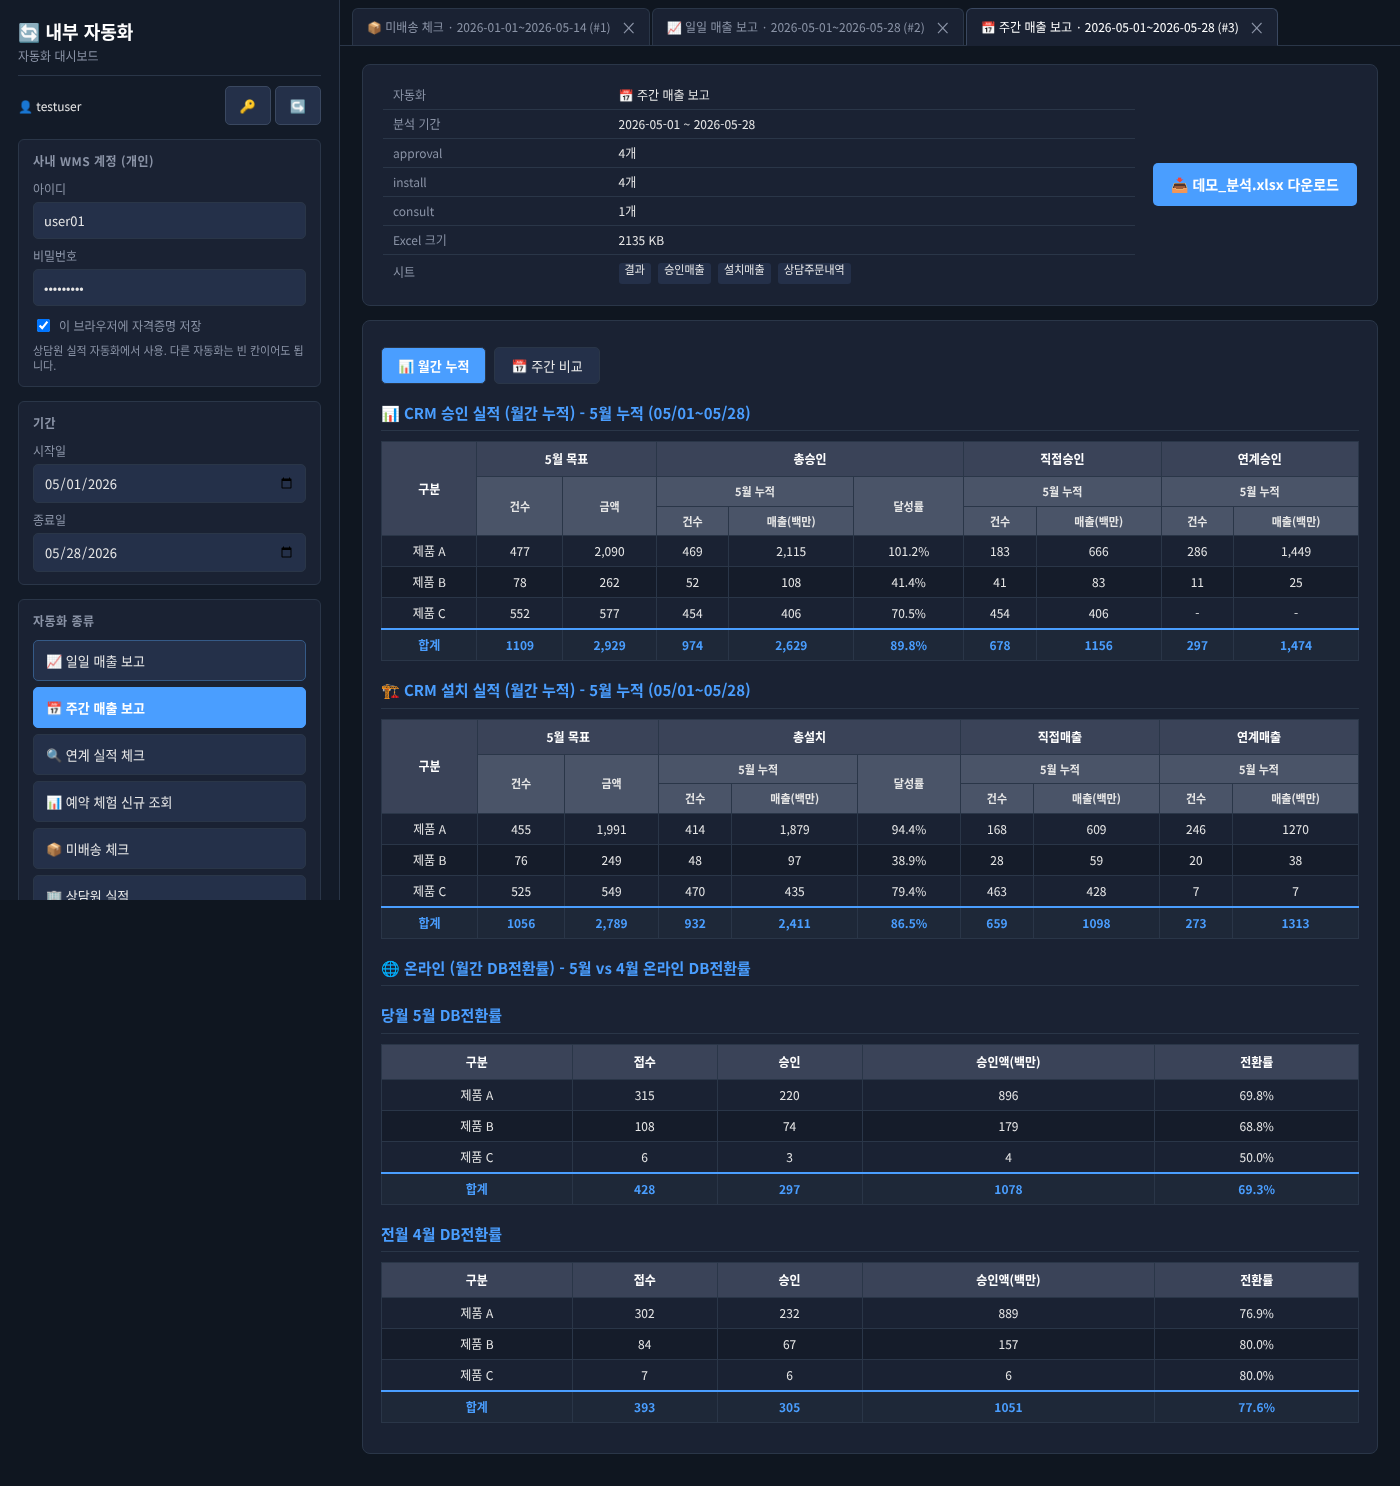Show the 월간 누적 view
The width and height of the screenshot is (1400, 1486).
tap(433, 366)
